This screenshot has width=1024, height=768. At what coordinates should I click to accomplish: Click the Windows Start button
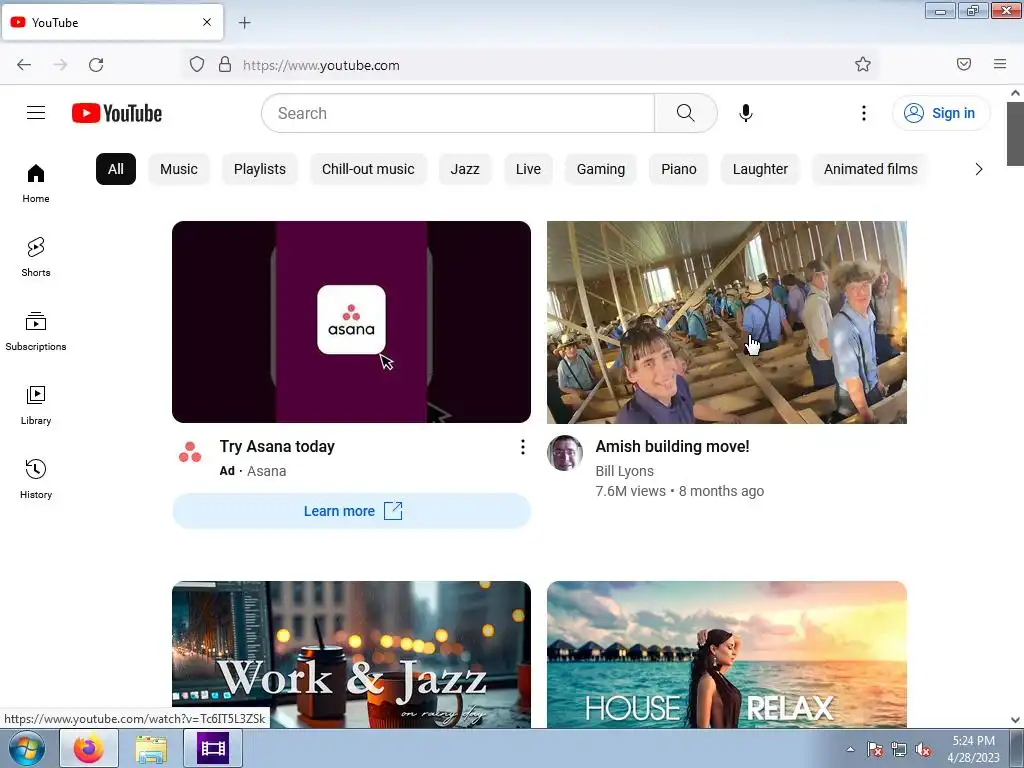27,748
